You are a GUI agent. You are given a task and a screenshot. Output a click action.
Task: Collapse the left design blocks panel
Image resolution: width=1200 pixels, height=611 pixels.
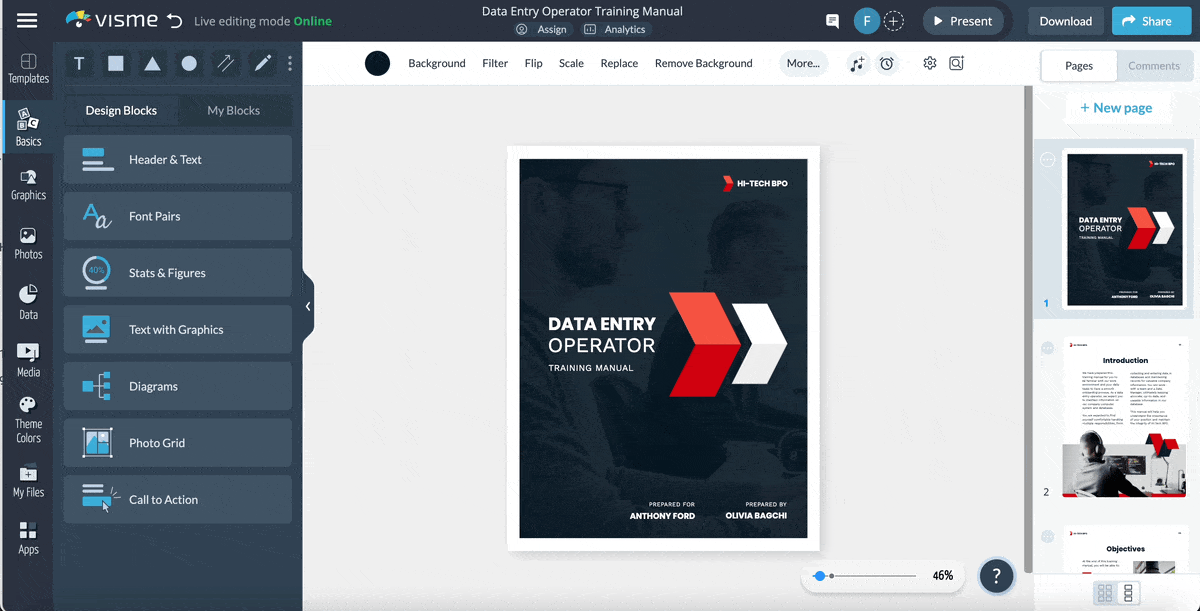308,307
